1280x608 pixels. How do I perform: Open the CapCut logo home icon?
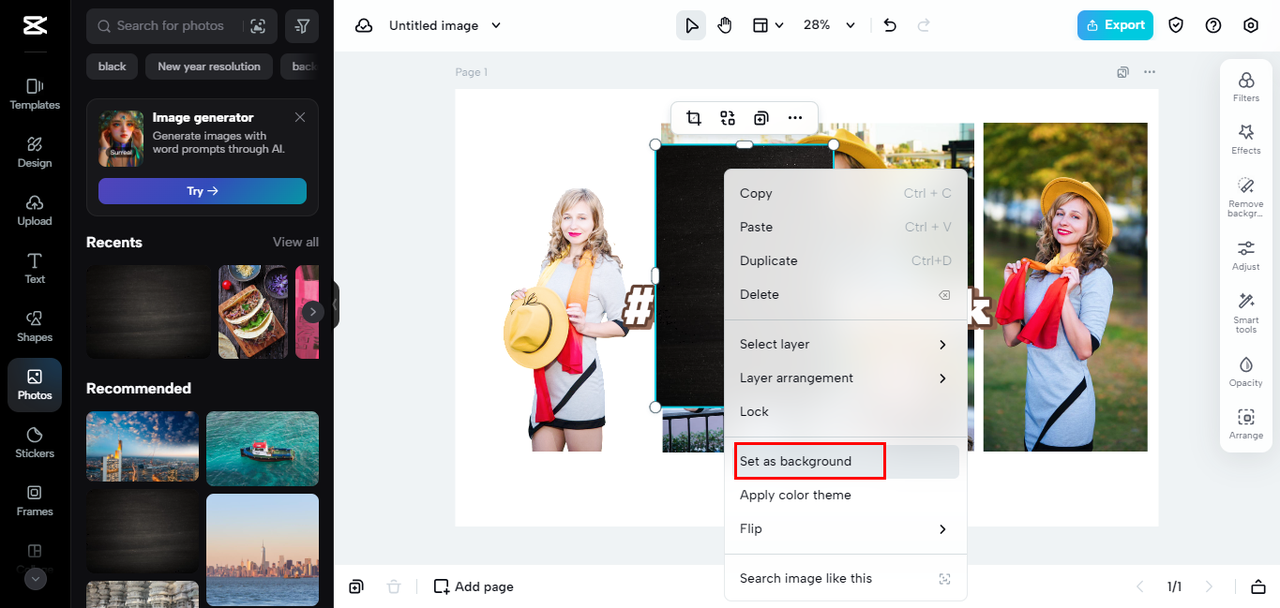35,26
